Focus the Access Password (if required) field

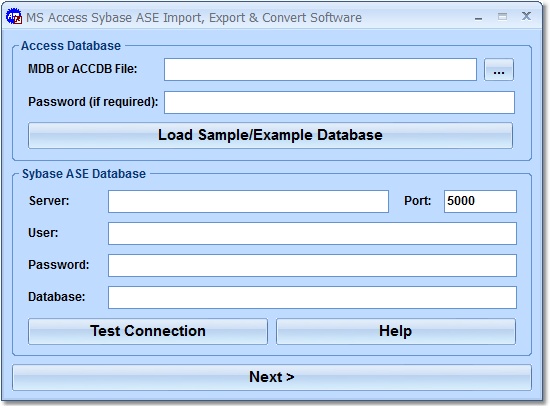coord(339,102)
